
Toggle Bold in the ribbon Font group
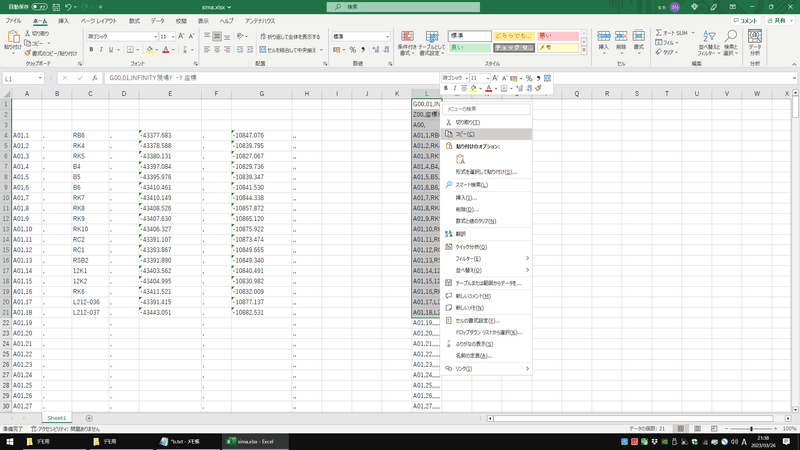(91, 49)
